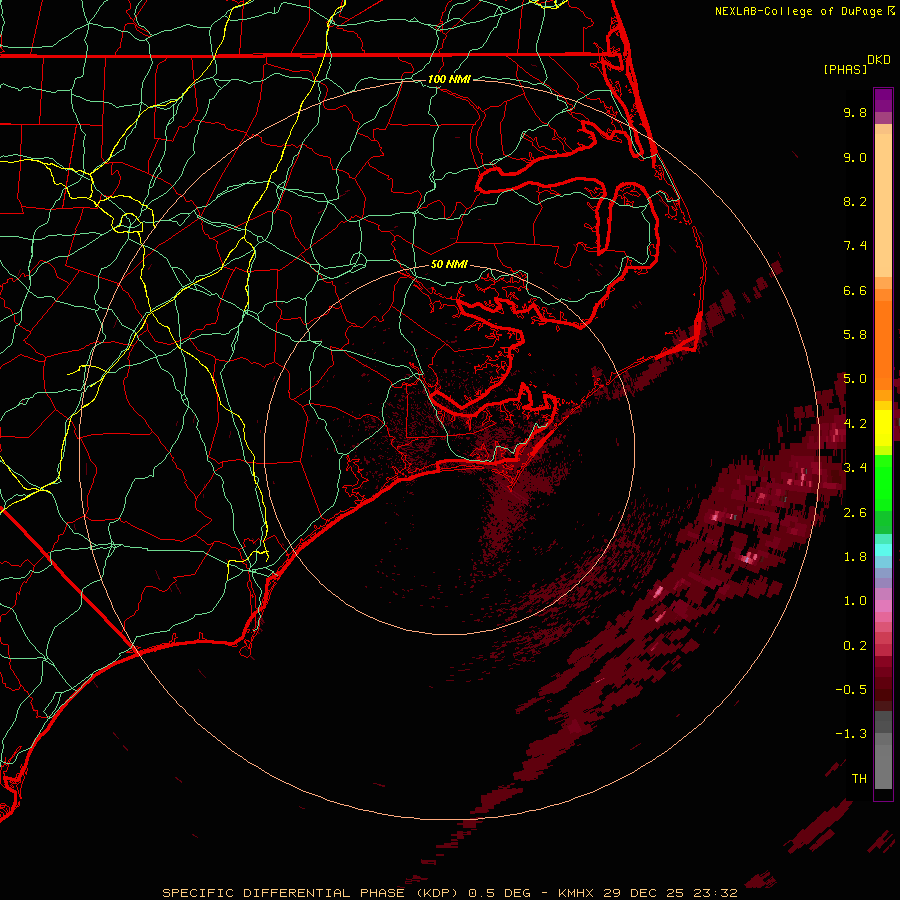900x900 pixels.
Task: Click the [PHAS] units label
Action: (845, 69)
